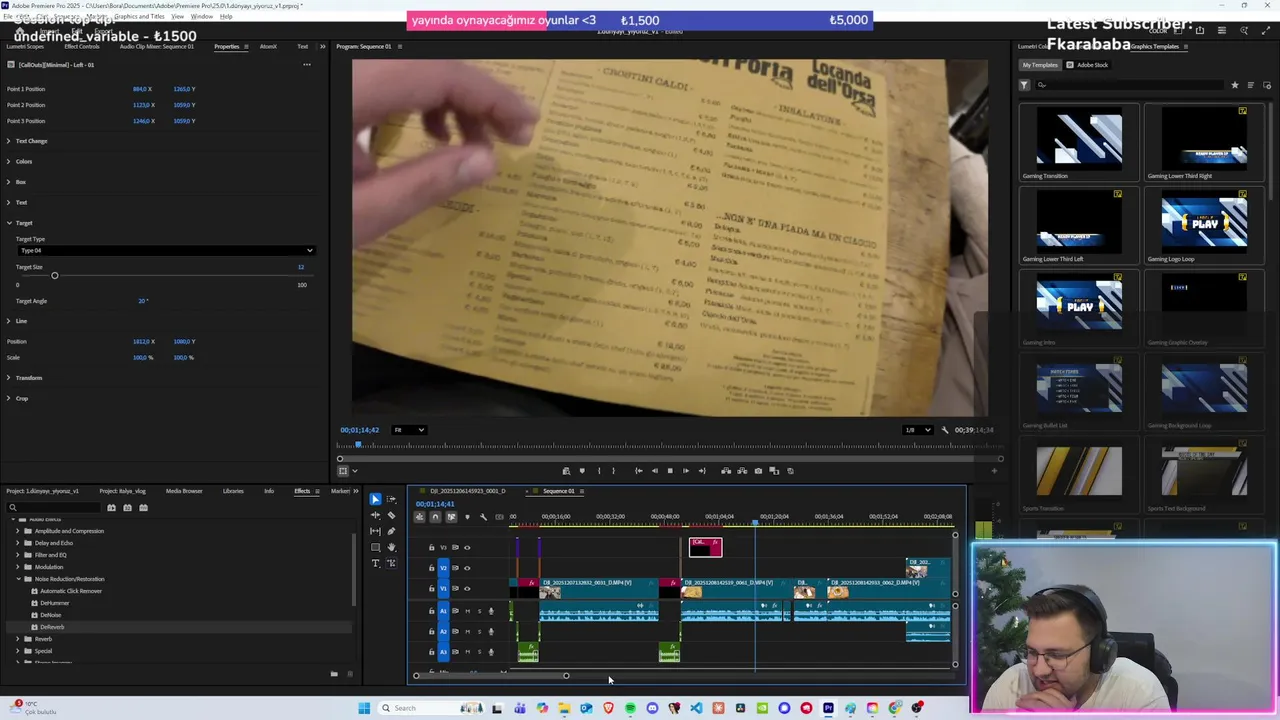
Task: Adjust the Target Size slider
Action: pos(55,276)
